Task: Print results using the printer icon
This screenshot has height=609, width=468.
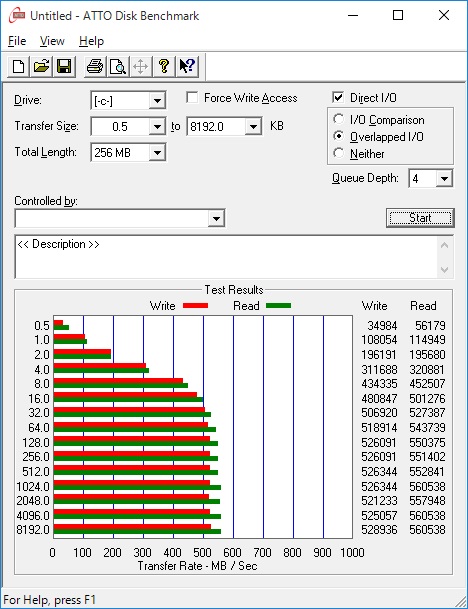Action: click(x=95, y=66)
